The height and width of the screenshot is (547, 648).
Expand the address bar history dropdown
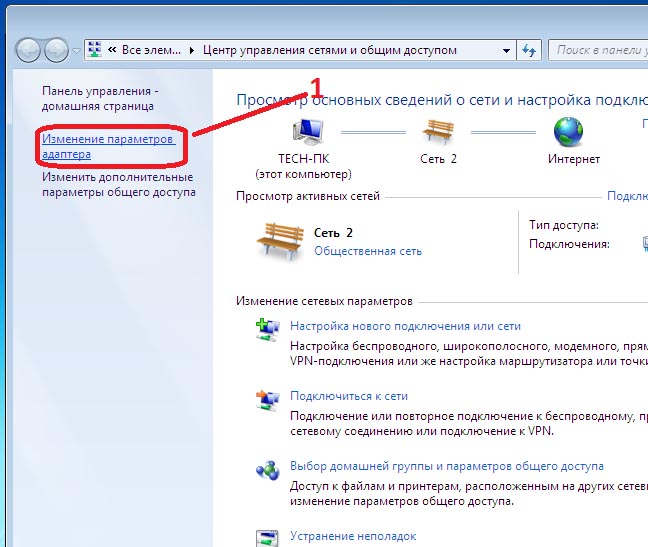(505, 49)
